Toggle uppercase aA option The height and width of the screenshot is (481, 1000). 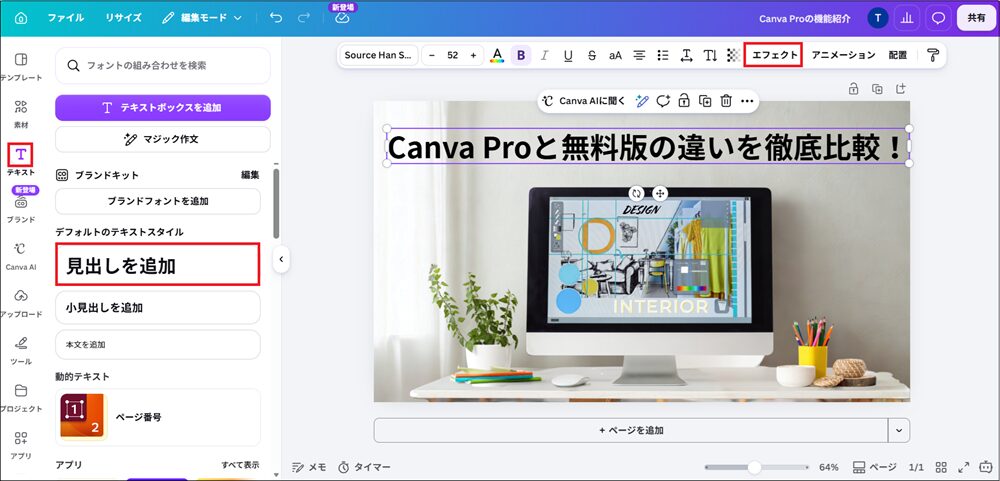[615, 56]
